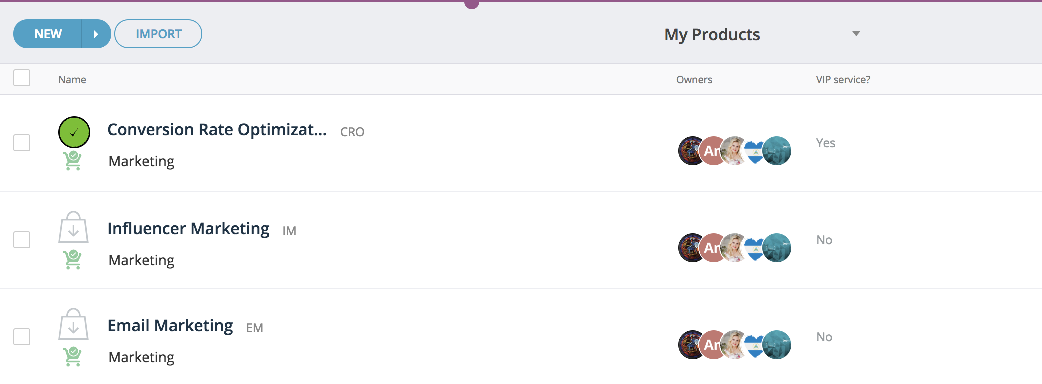Click the green checkmark icon for Conversion Rate Optimization
Viewport: 1042px width, 384px height.
[x=74, y=132]
